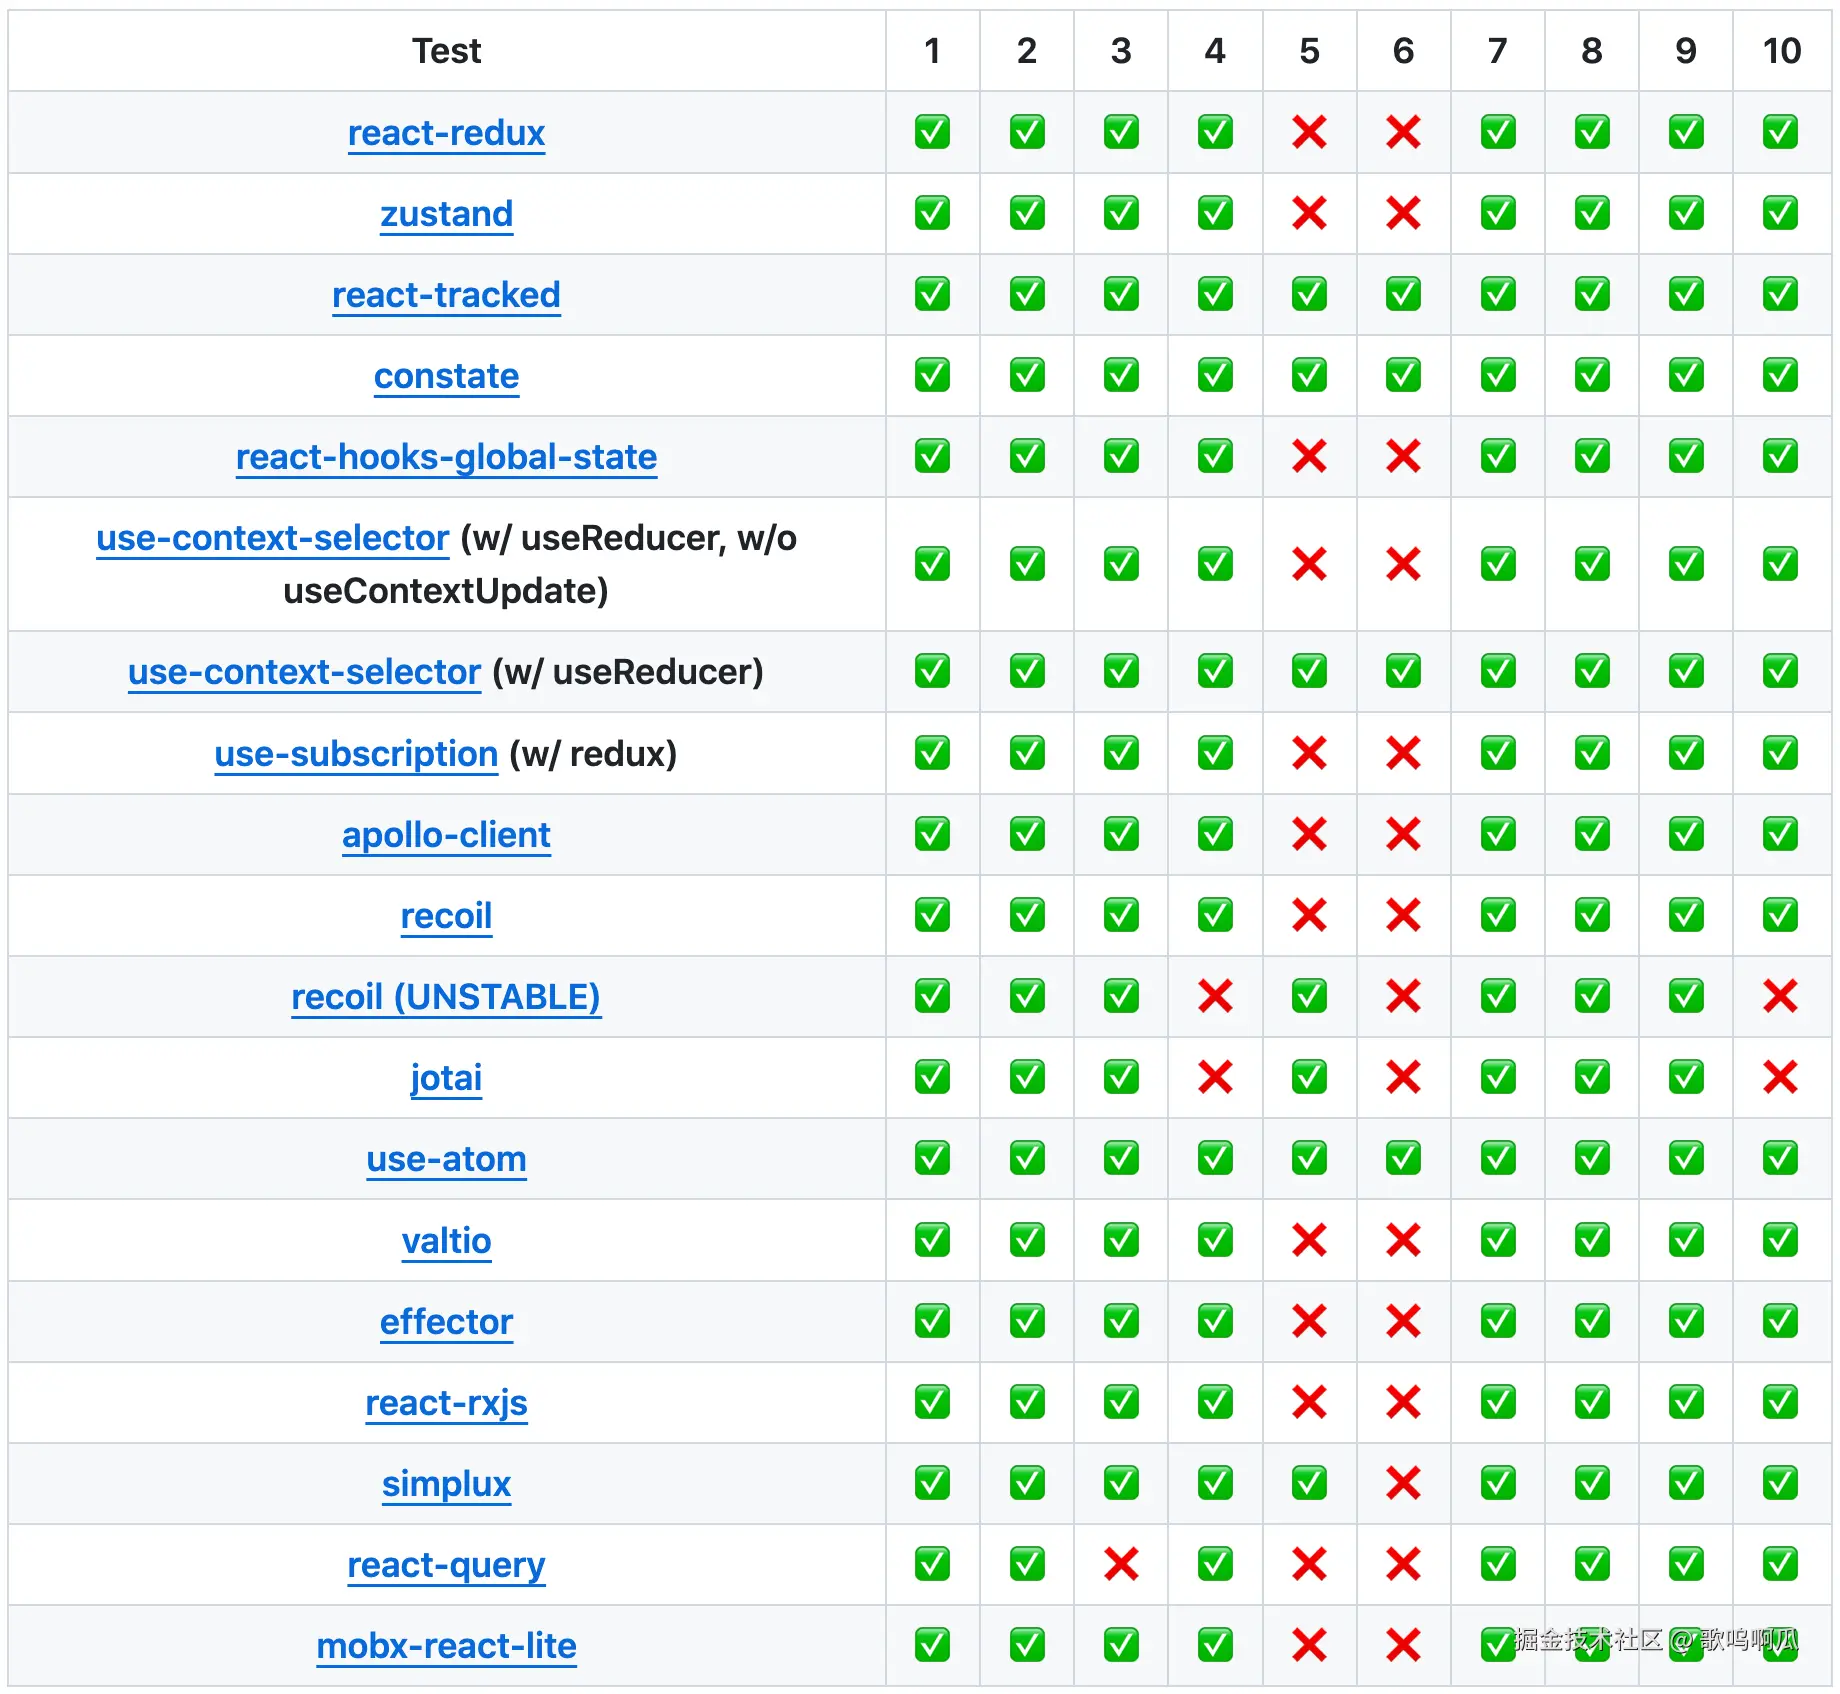Screen dimensions: 1840x1694
Task: Open the zustand link
Action: pos(446,214)
